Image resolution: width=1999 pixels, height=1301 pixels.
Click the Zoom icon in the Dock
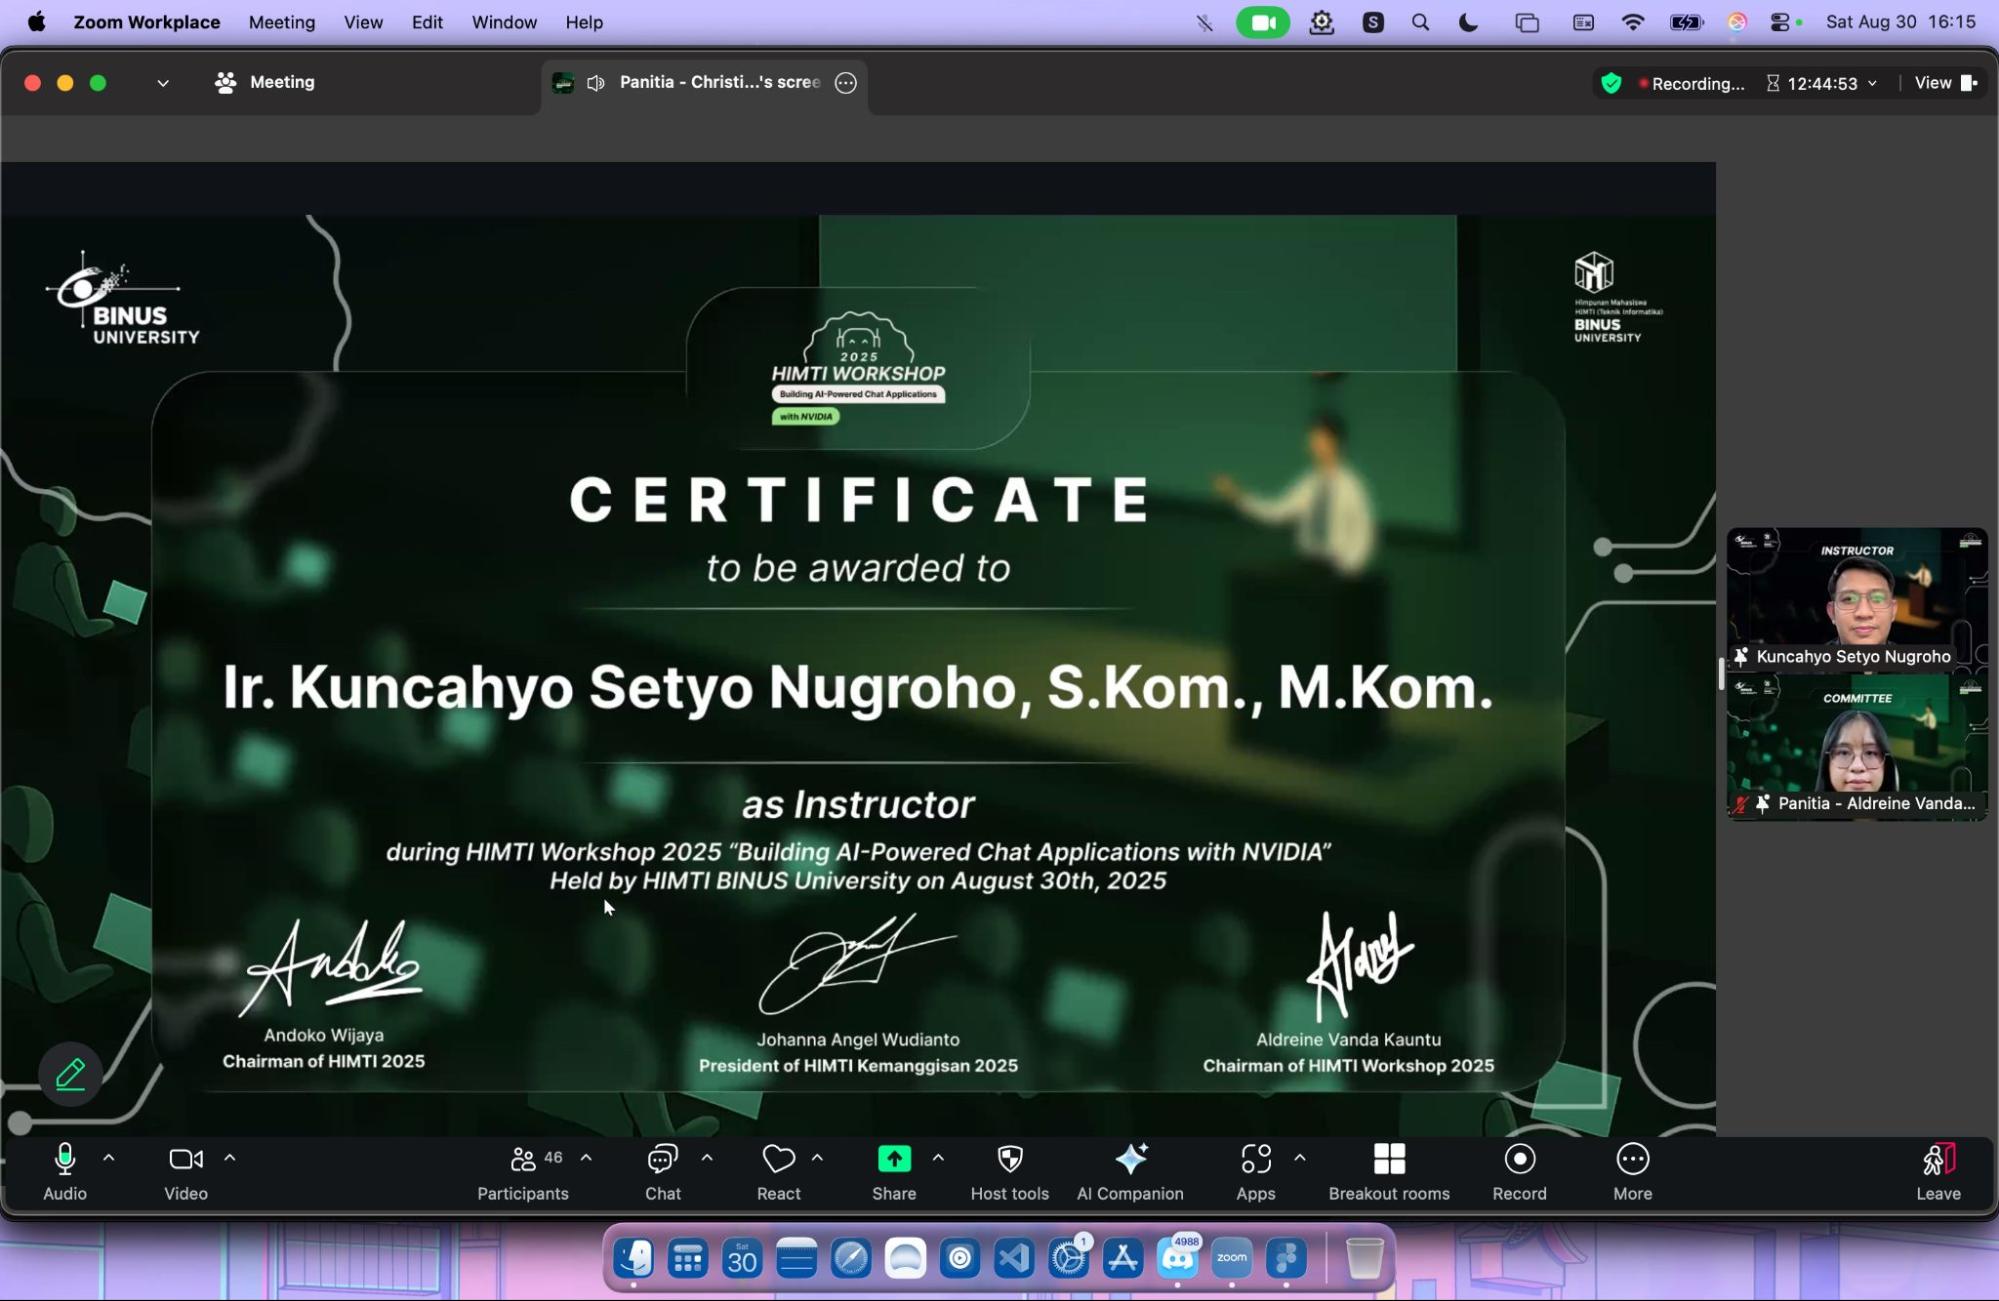1232,1258
